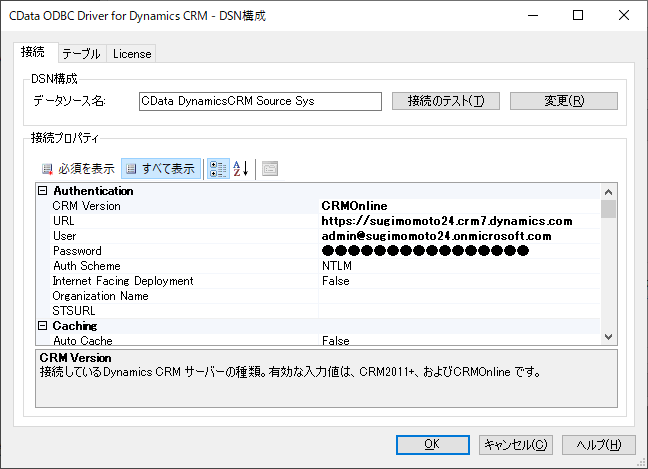
Task: Click the masked password value
Action: pos(425,251)
